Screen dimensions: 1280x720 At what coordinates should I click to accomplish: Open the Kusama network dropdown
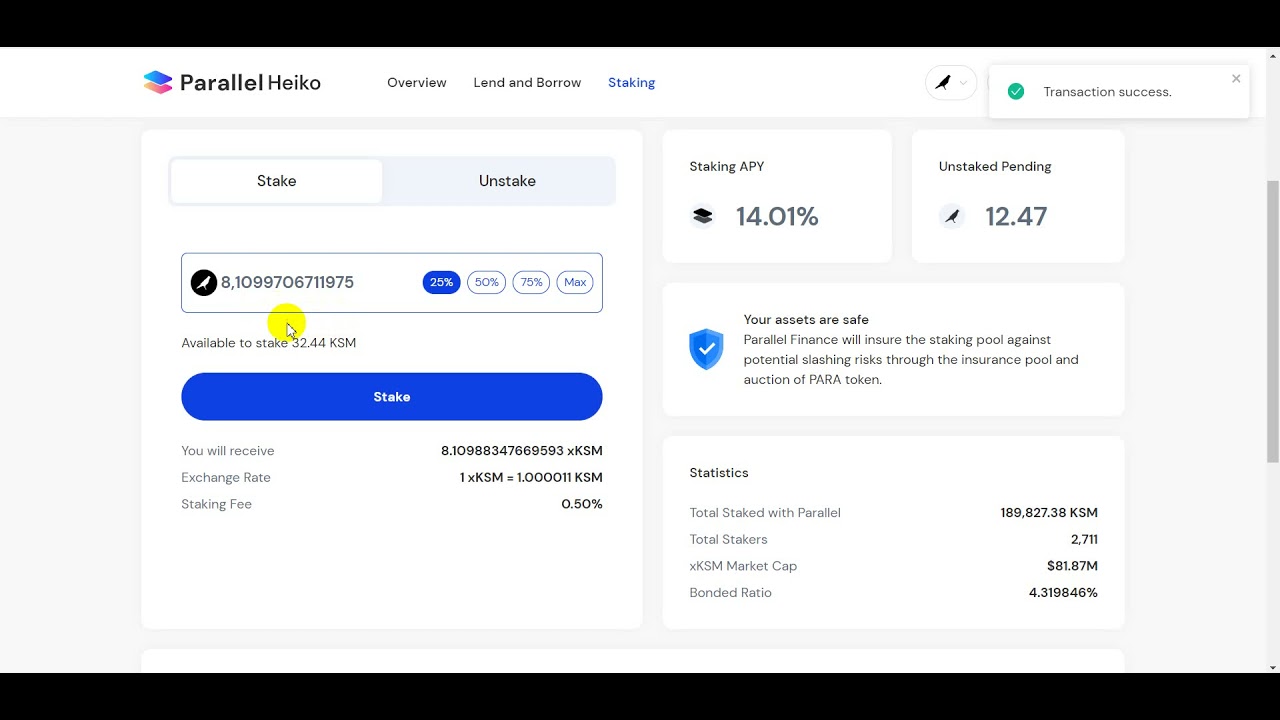coord(950,83)
